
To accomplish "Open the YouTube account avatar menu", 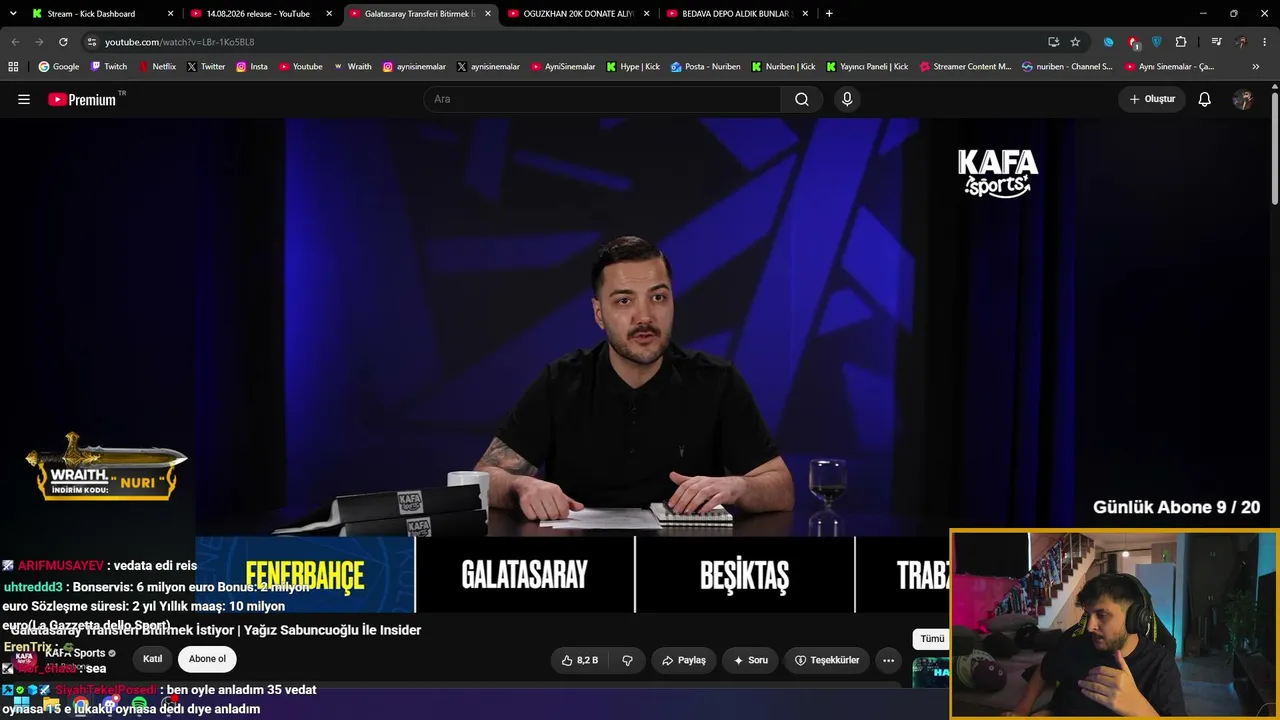I will tap(1243, 99).
